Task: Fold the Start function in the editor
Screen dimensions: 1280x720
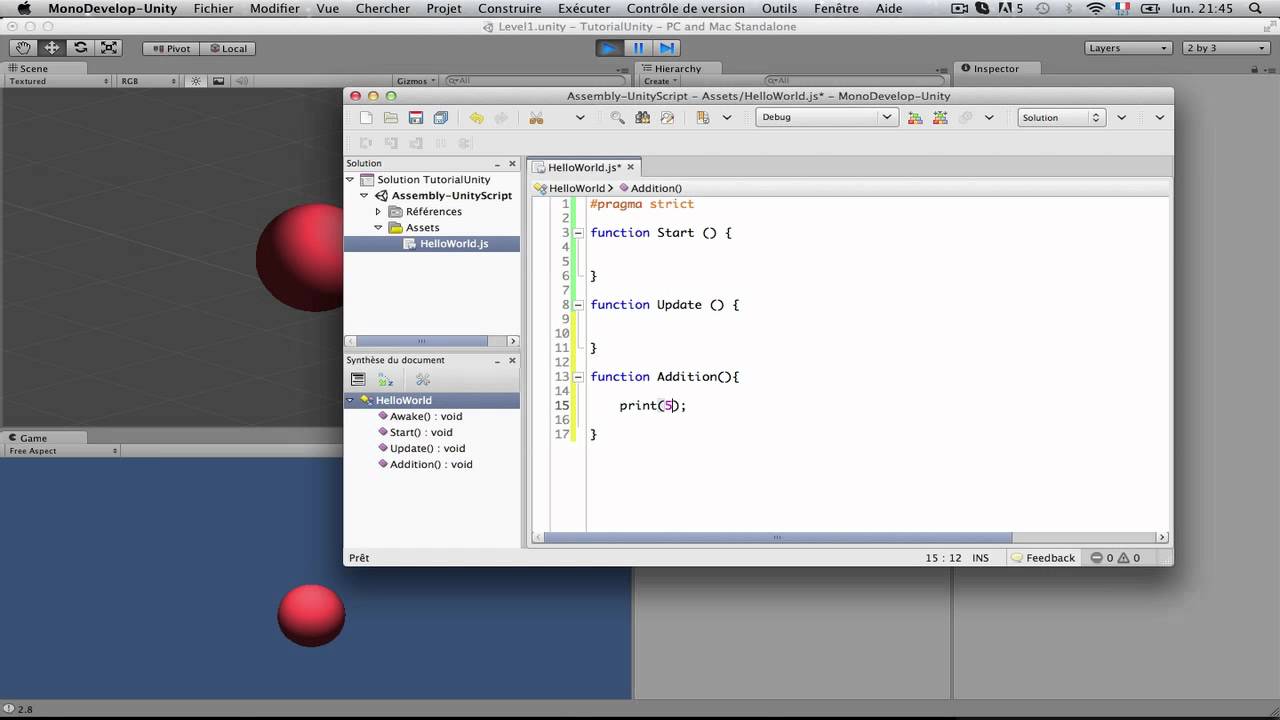Action: [x=578, y=233]
